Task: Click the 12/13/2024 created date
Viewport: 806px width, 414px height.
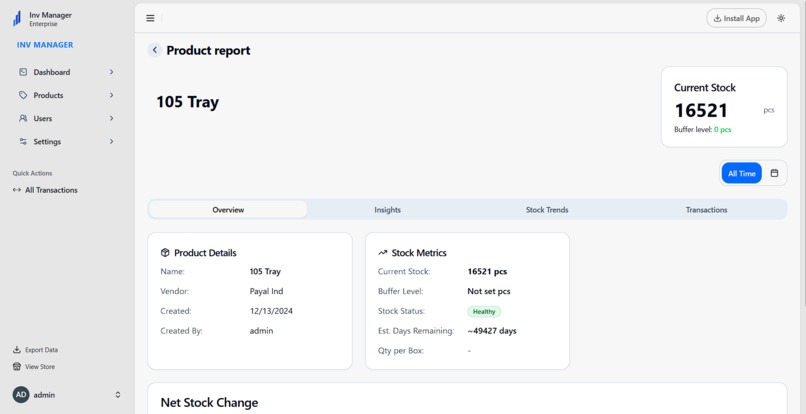Action: (271, 311)
